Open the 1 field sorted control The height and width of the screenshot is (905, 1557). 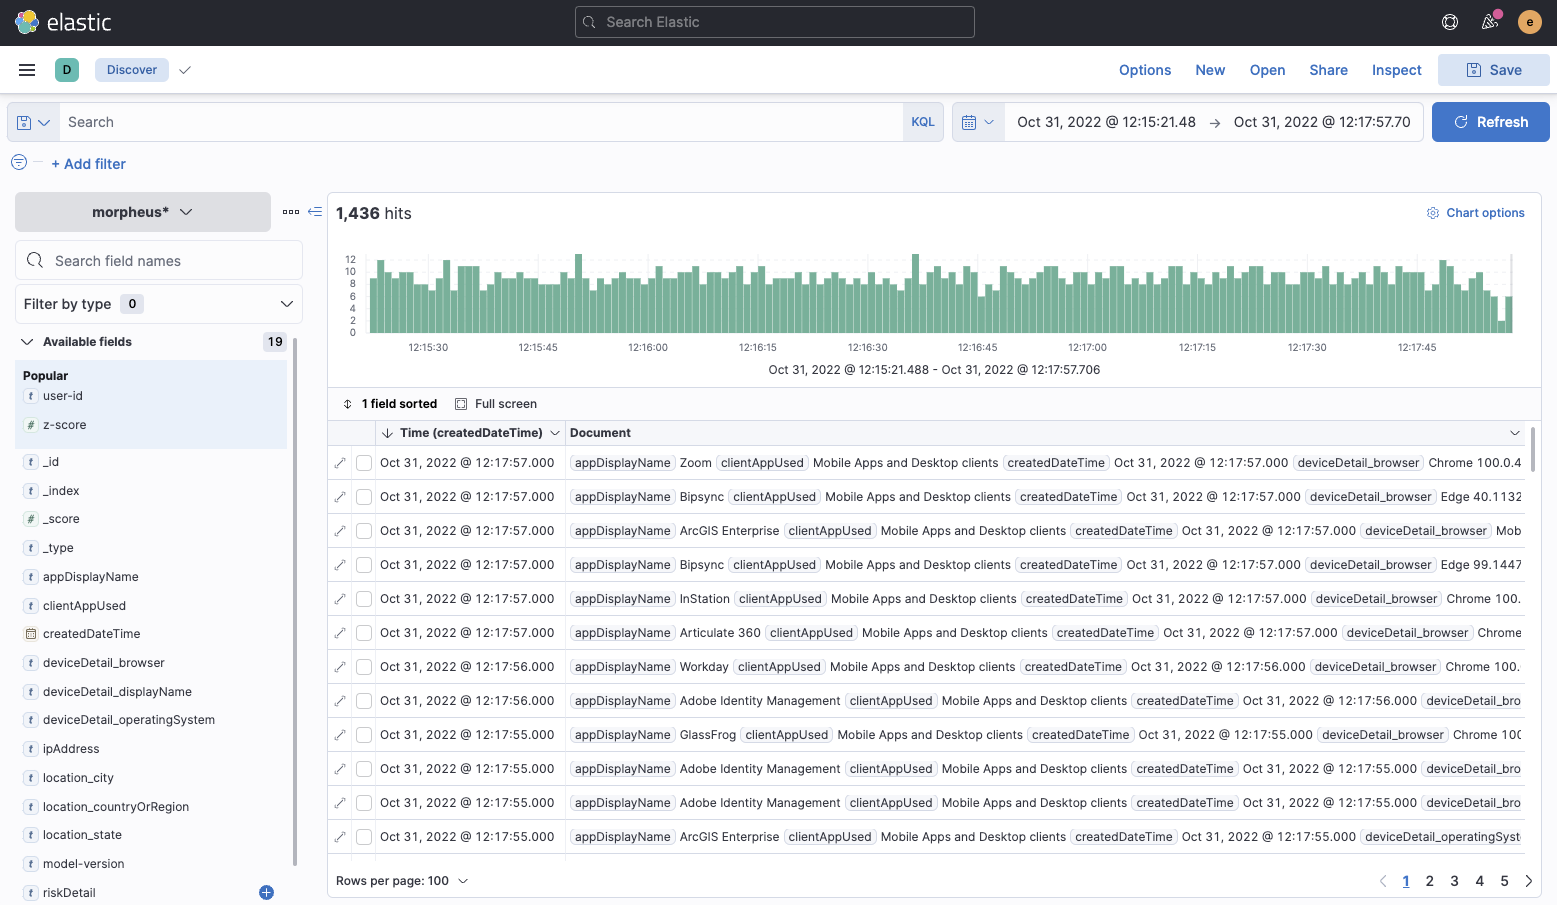pos(390,404)
